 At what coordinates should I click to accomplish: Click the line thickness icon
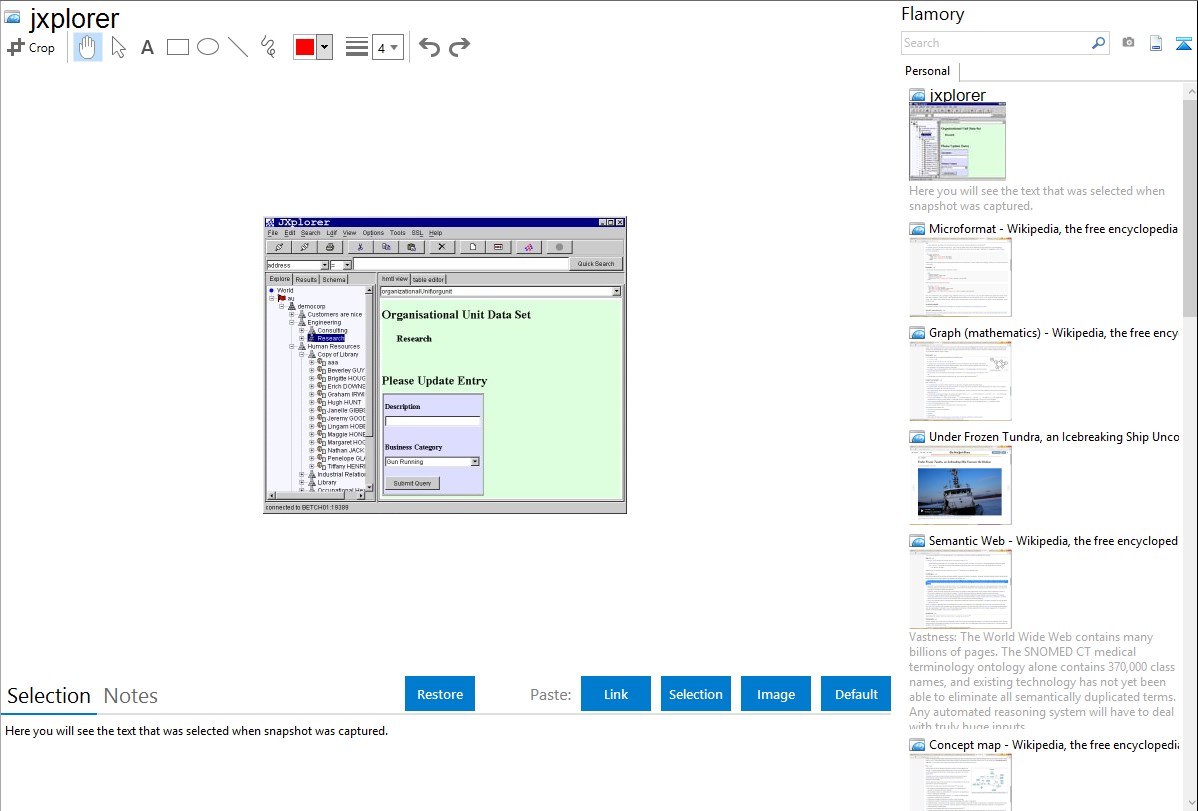click(x=356, y=47)
